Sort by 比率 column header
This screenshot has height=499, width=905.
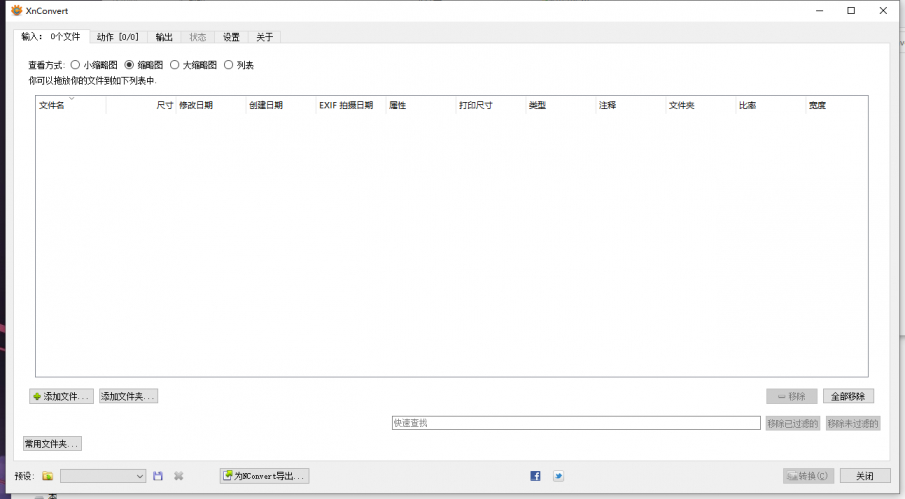point(771,105)
